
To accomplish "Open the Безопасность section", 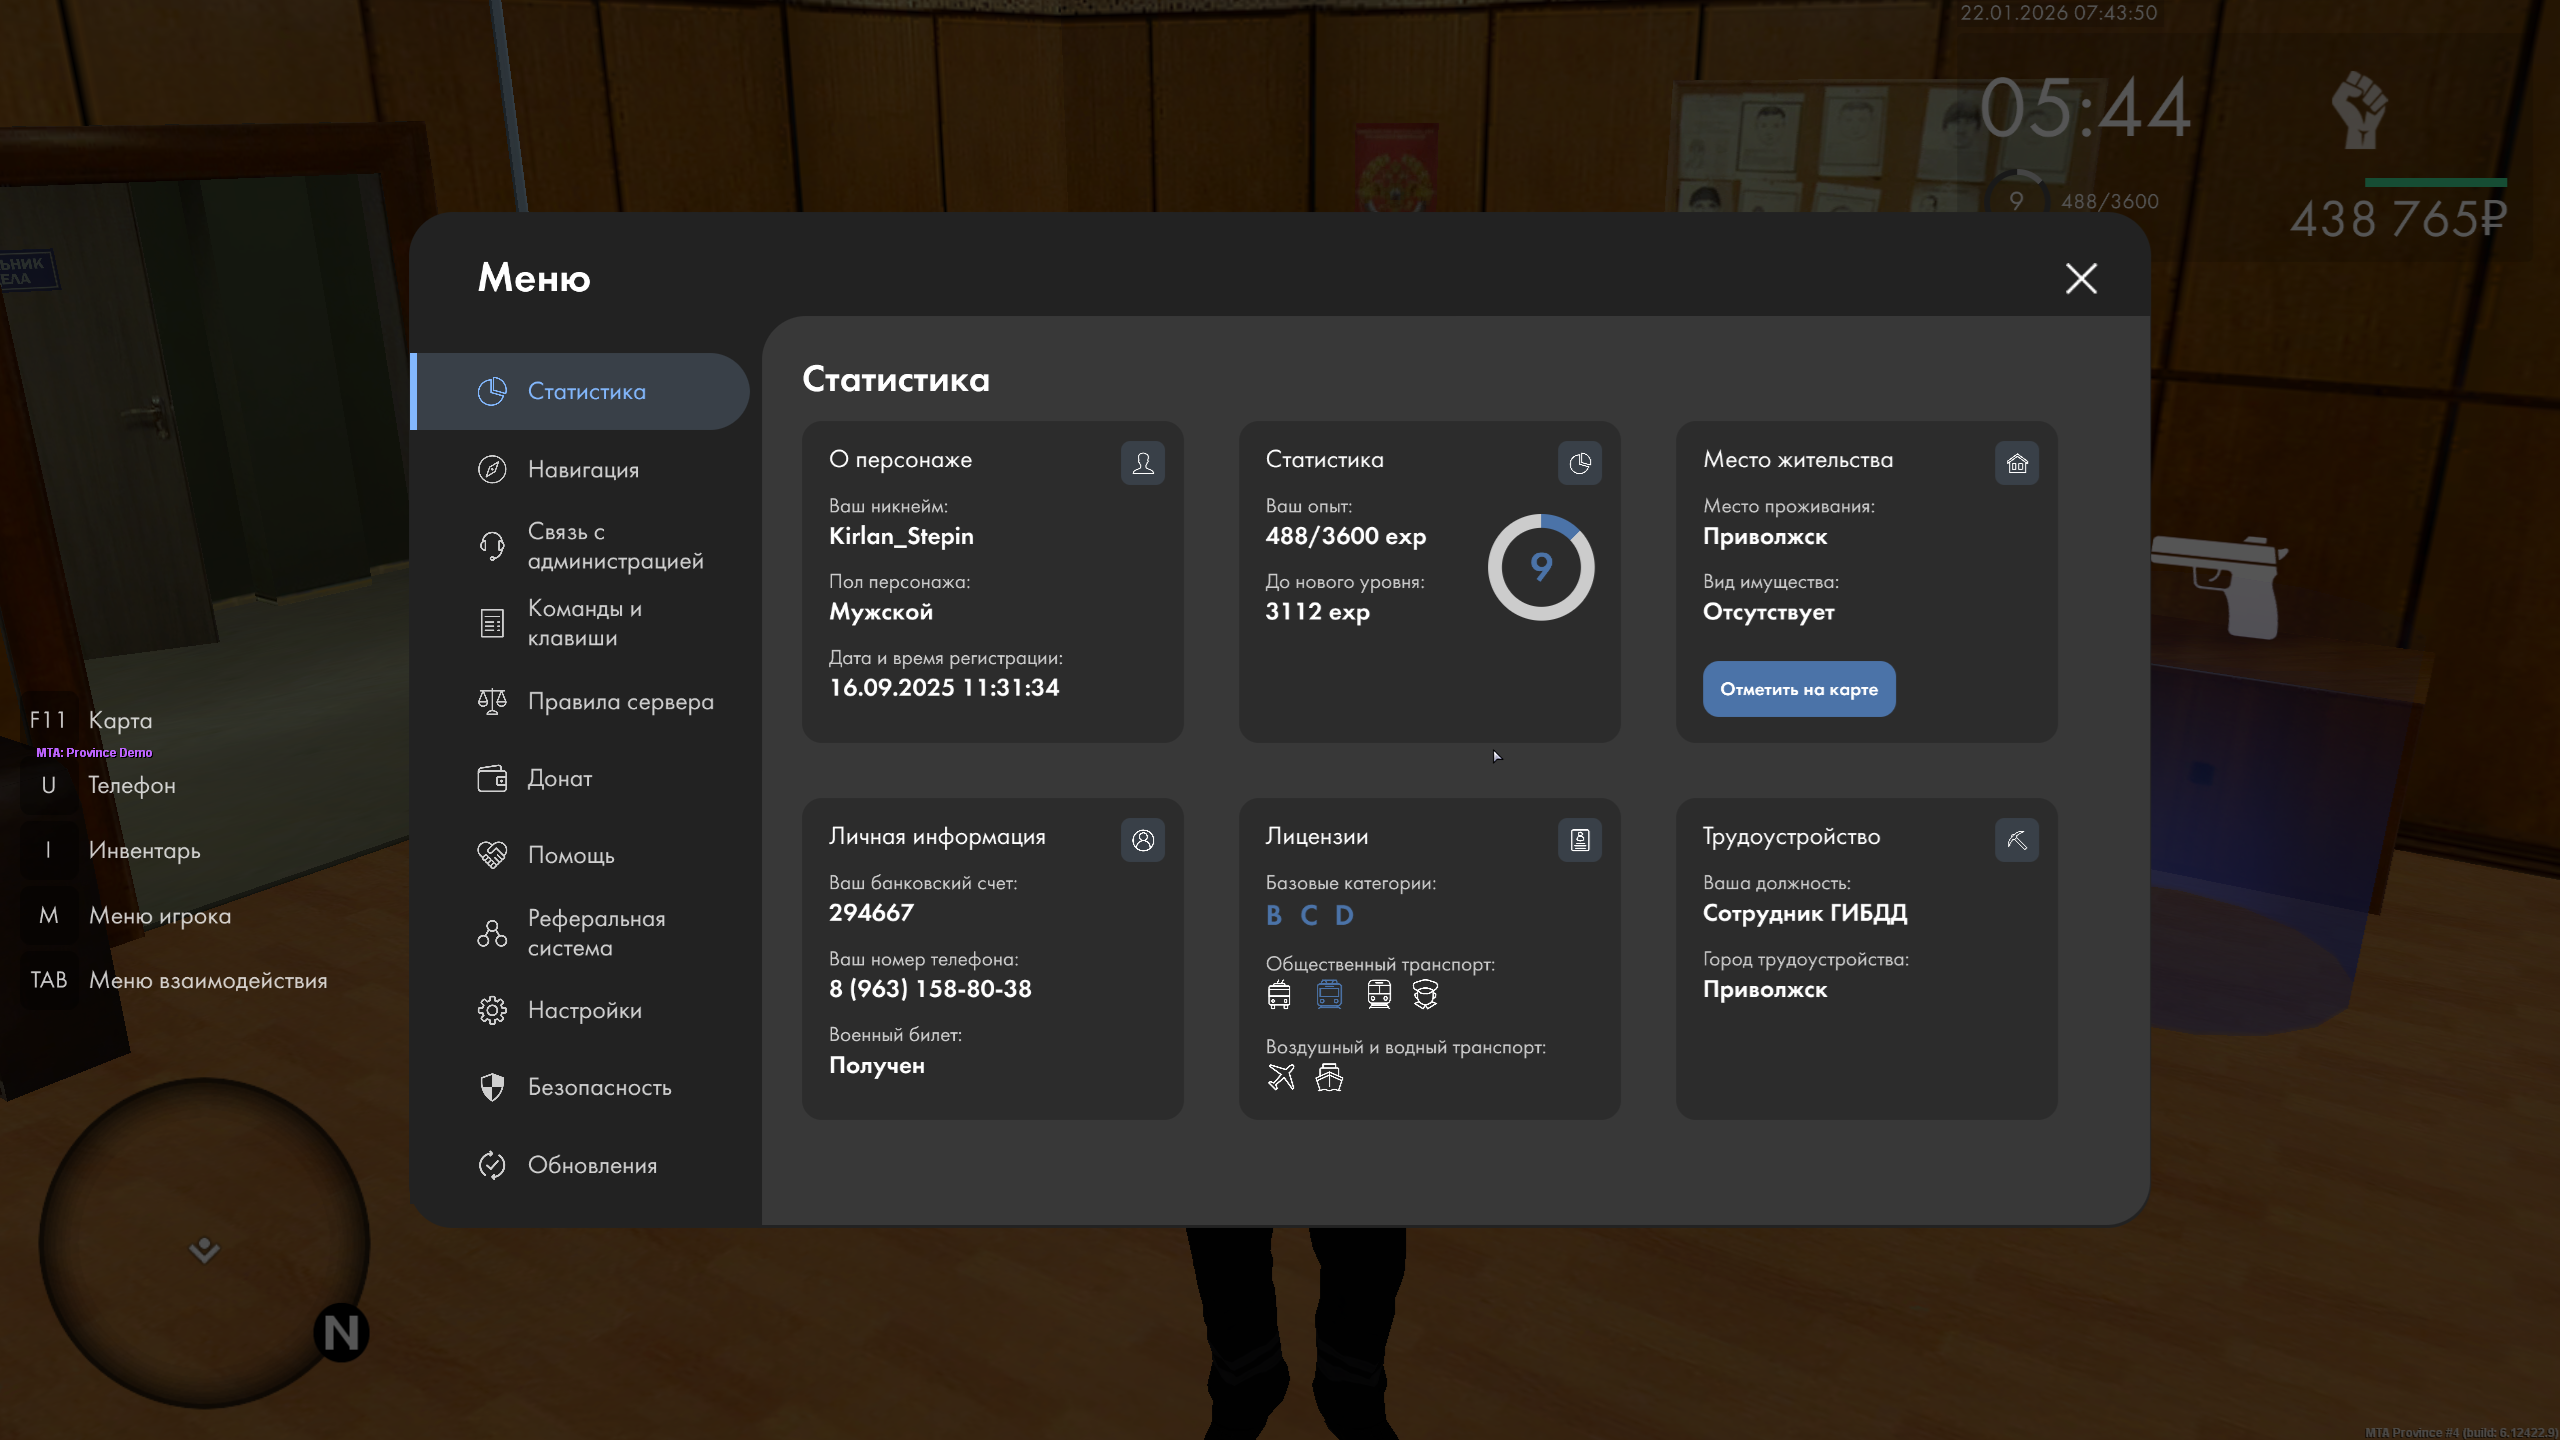I will pos(599,1087).
